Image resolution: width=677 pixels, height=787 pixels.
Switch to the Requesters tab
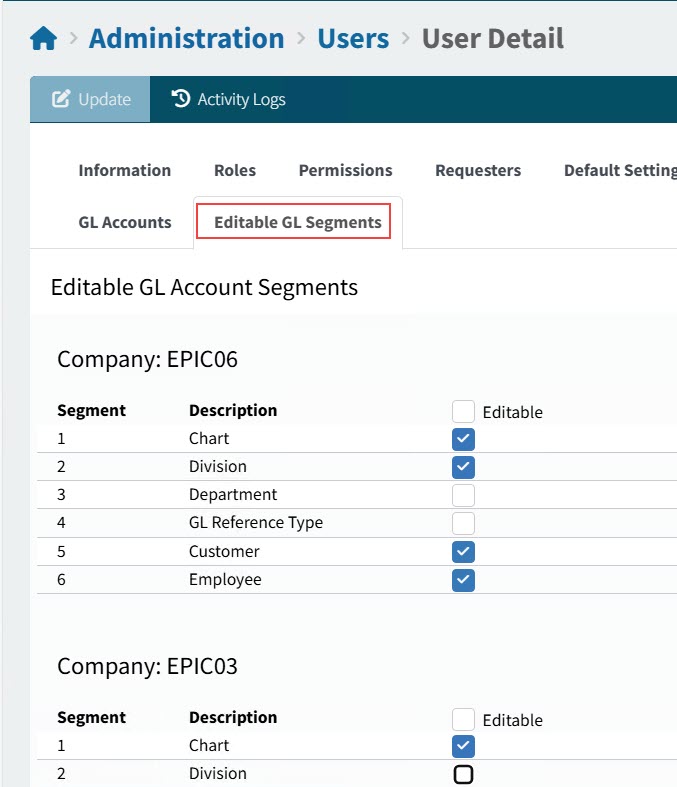tap(478, 170)
